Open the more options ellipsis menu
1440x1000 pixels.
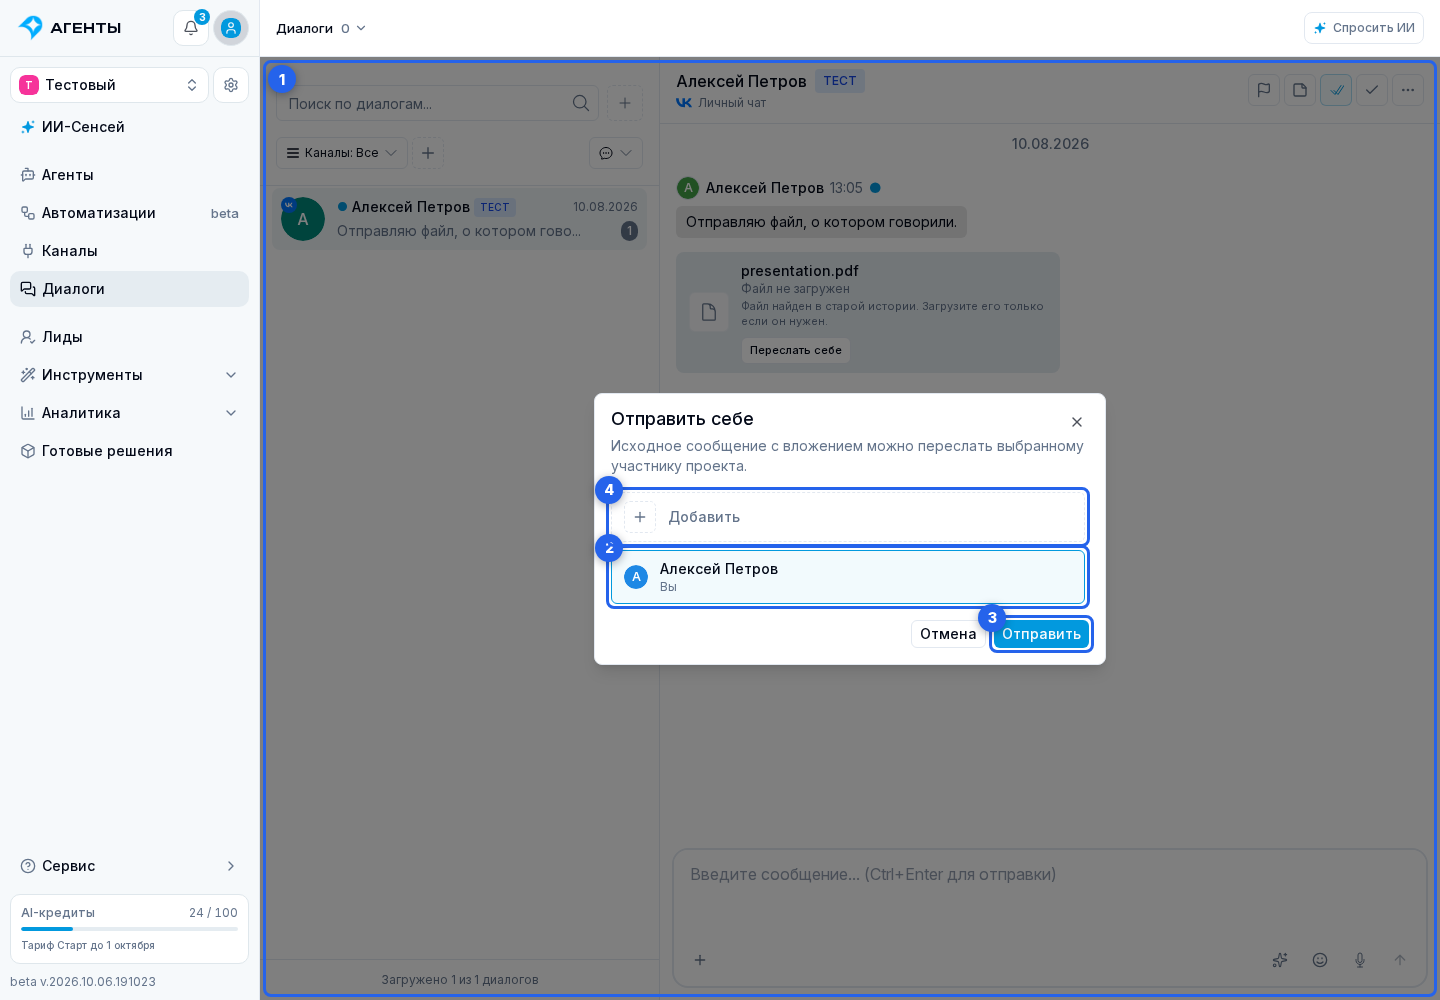(1408, 90)
